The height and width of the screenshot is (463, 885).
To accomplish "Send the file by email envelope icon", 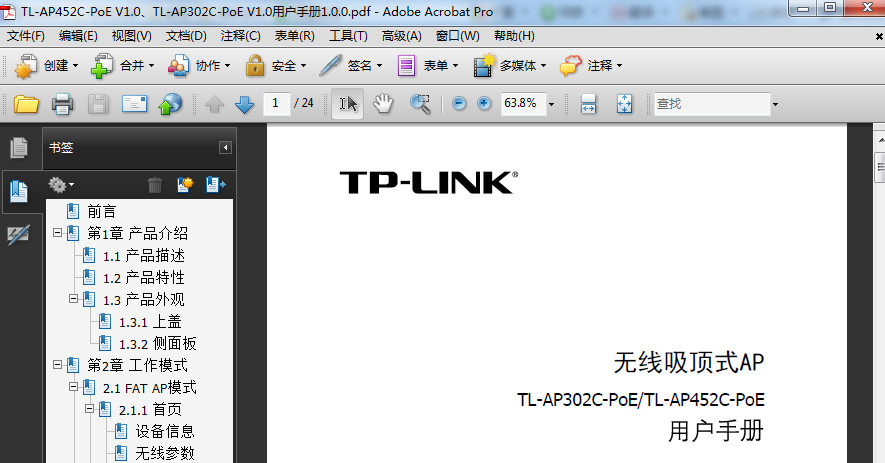I will click(134, 104).
